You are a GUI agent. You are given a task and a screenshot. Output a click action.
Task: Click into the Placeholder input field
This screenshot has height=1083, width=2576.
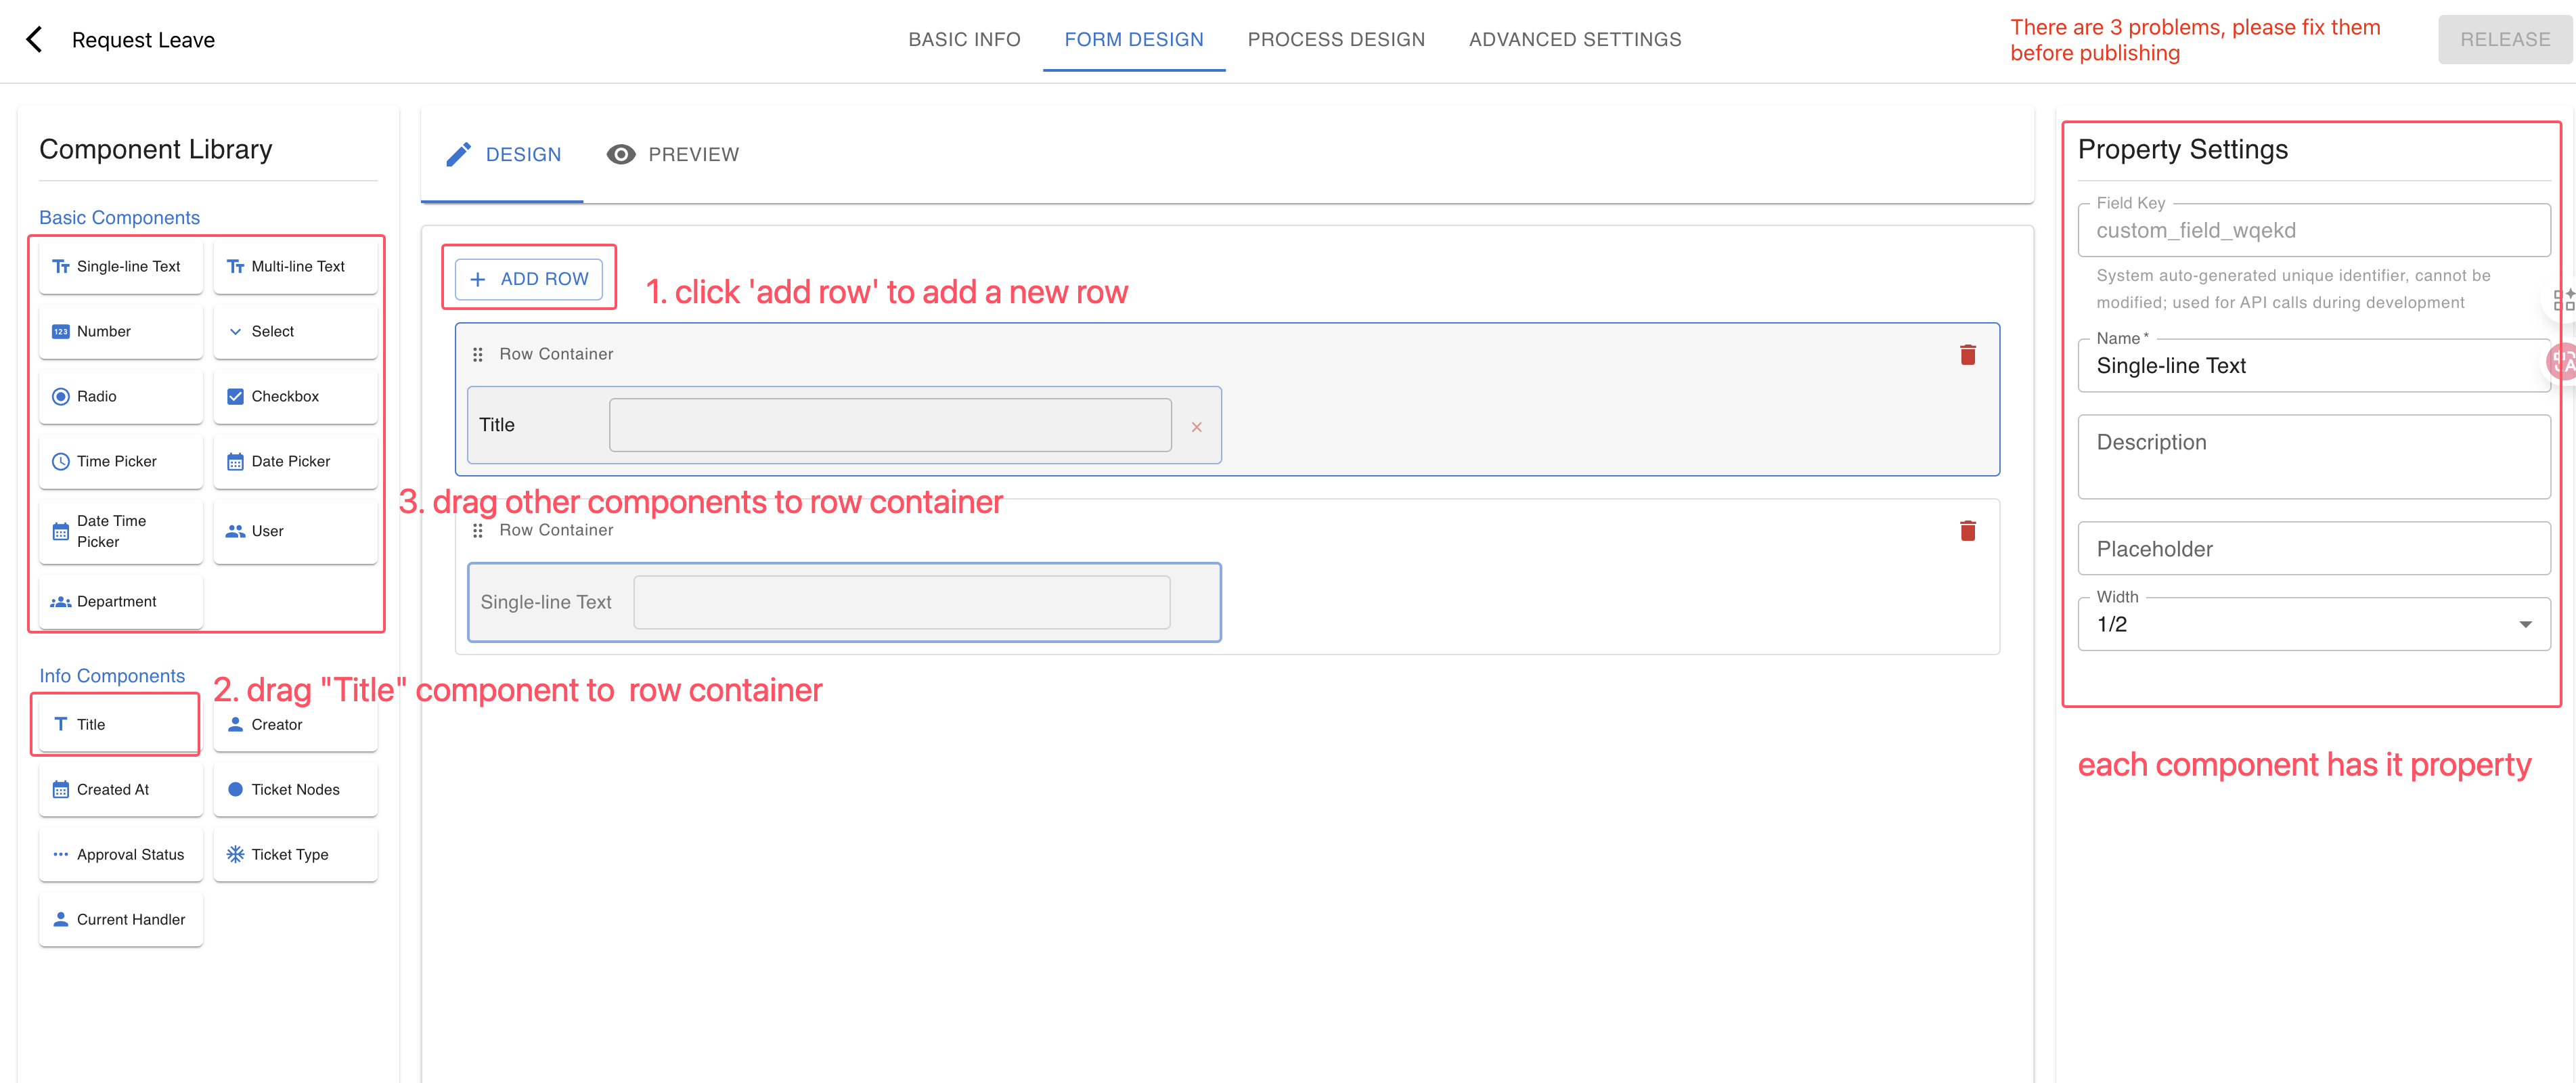tap(2313, 549)
